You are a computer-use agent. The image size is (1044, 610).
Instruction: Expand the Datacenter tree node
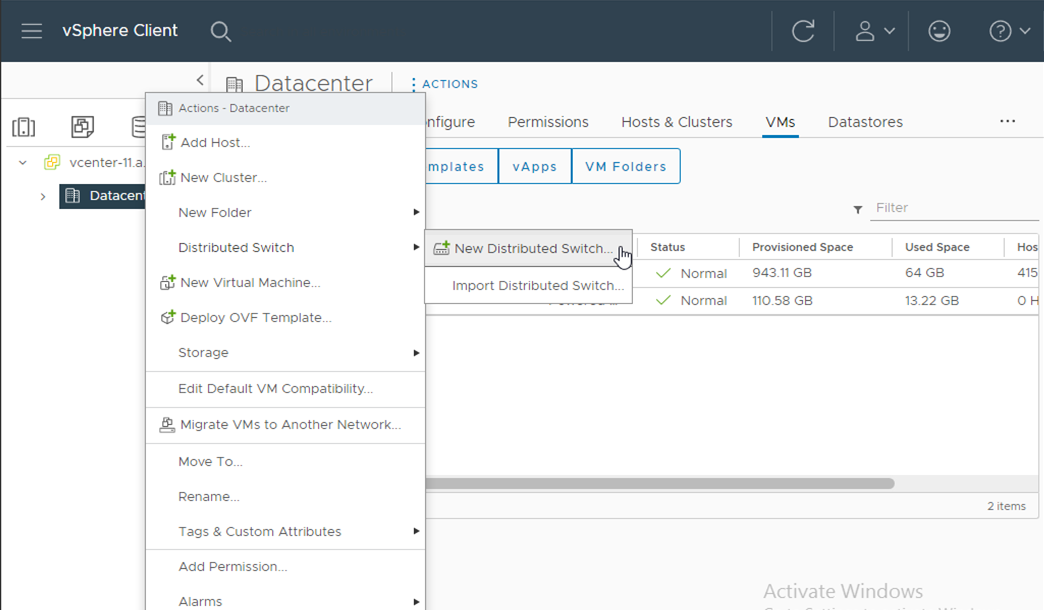43,197
